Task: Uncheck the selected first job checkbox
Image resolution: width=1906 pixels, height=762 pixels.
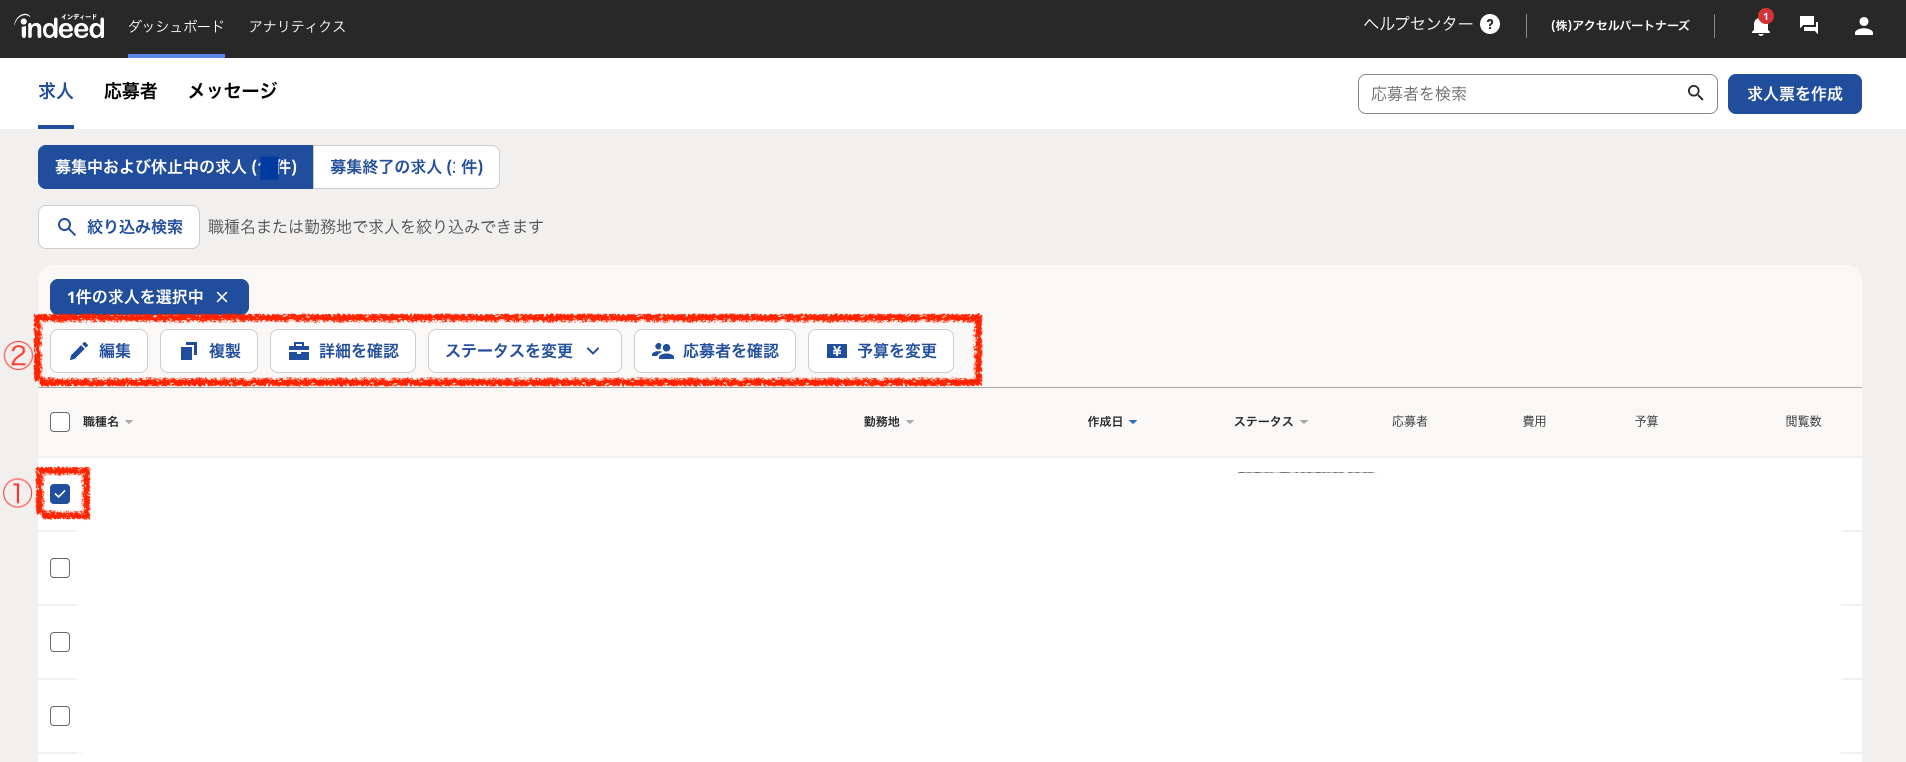Action: (60, 494)
